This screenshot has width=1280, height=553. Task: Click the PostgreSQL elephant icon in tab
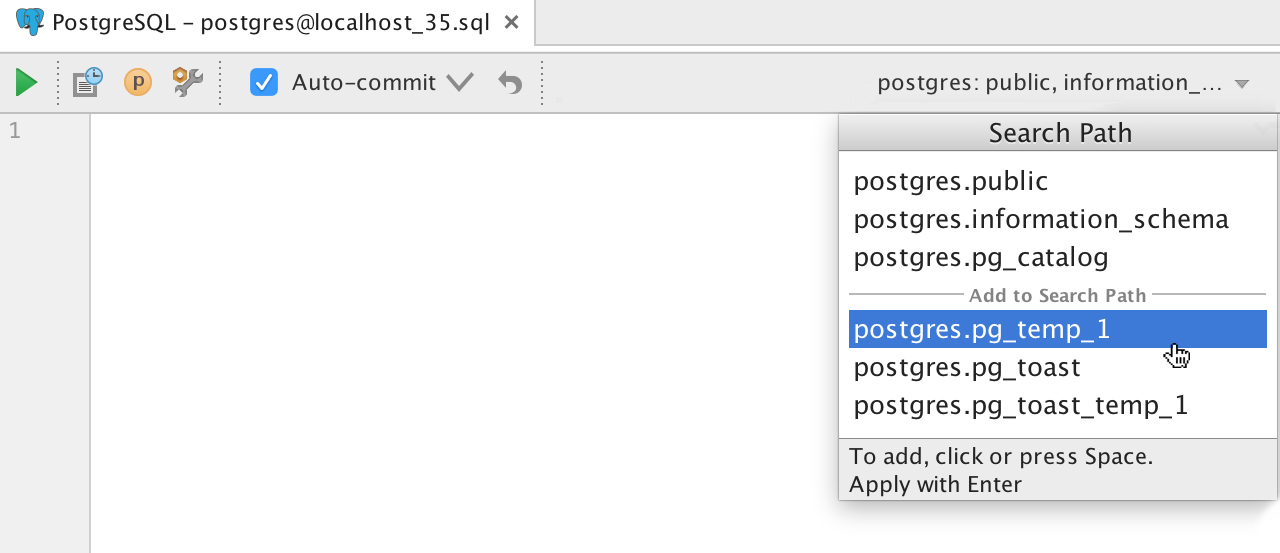(30, 22)
